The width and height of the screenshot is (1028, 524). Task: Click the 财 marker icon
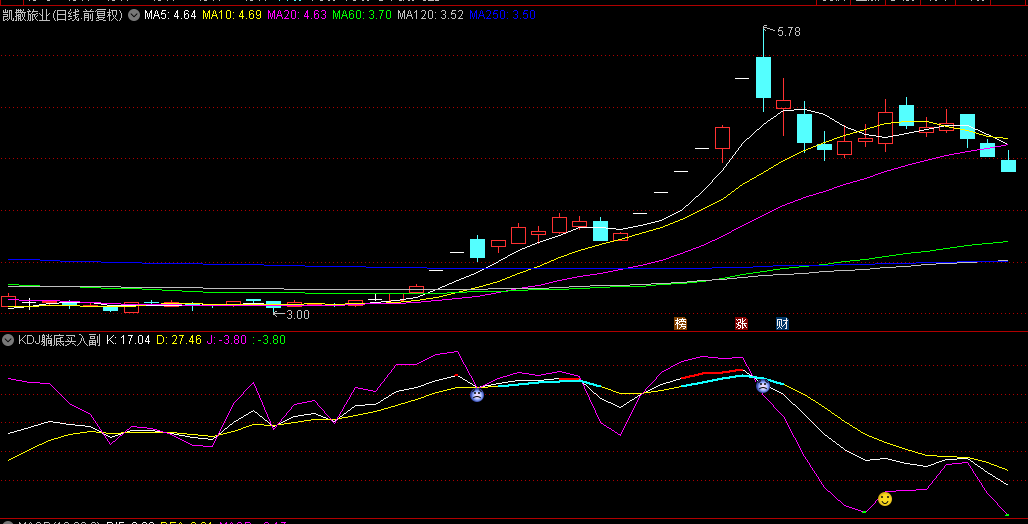(x=781, y=323)
